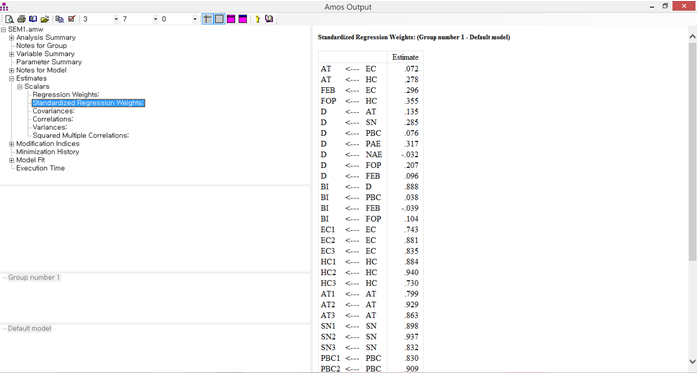This screenshot has width=699, height=373.
Task: Select Execution Time in tree
Action: pos(41,168)
